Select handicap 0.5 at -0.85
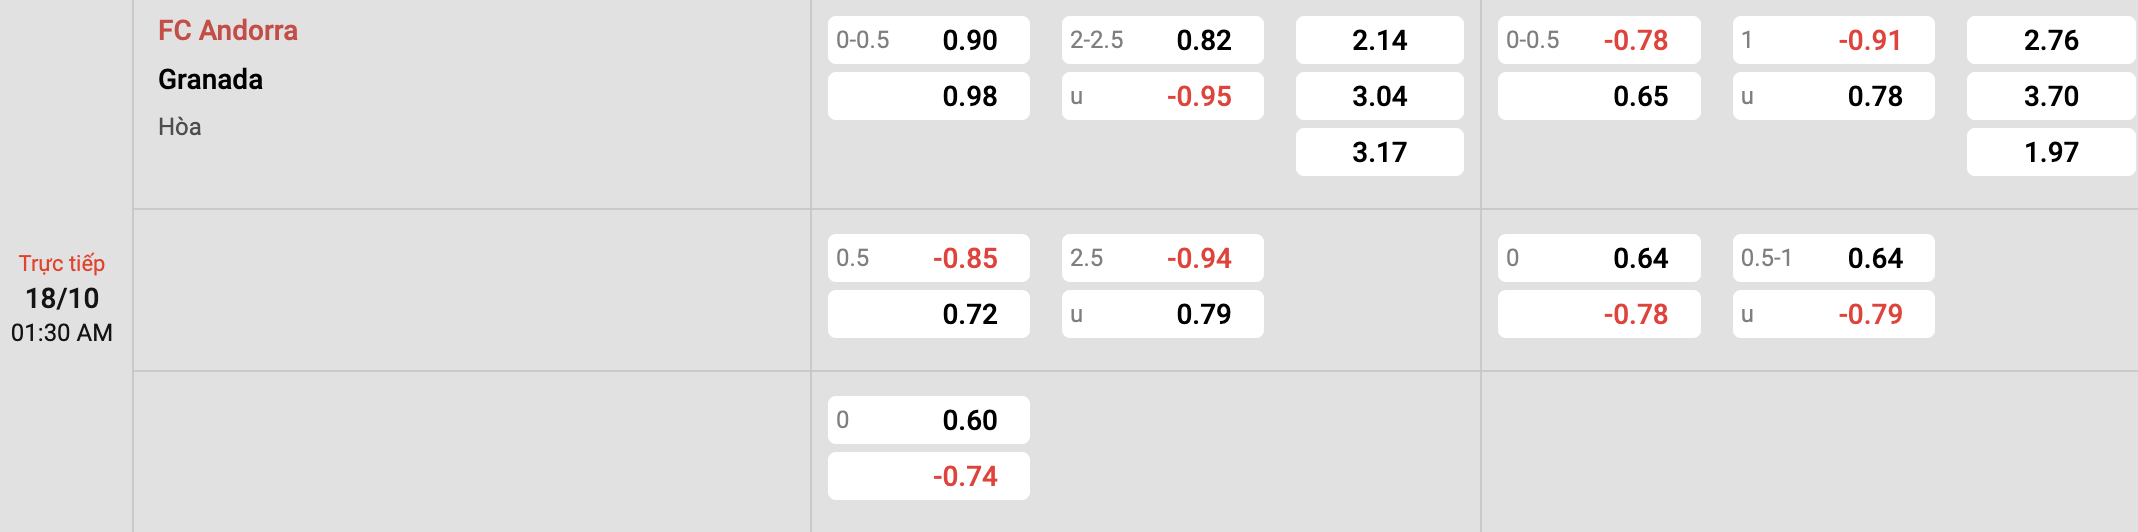2138x532 pixels. click(x=929, y=258)
